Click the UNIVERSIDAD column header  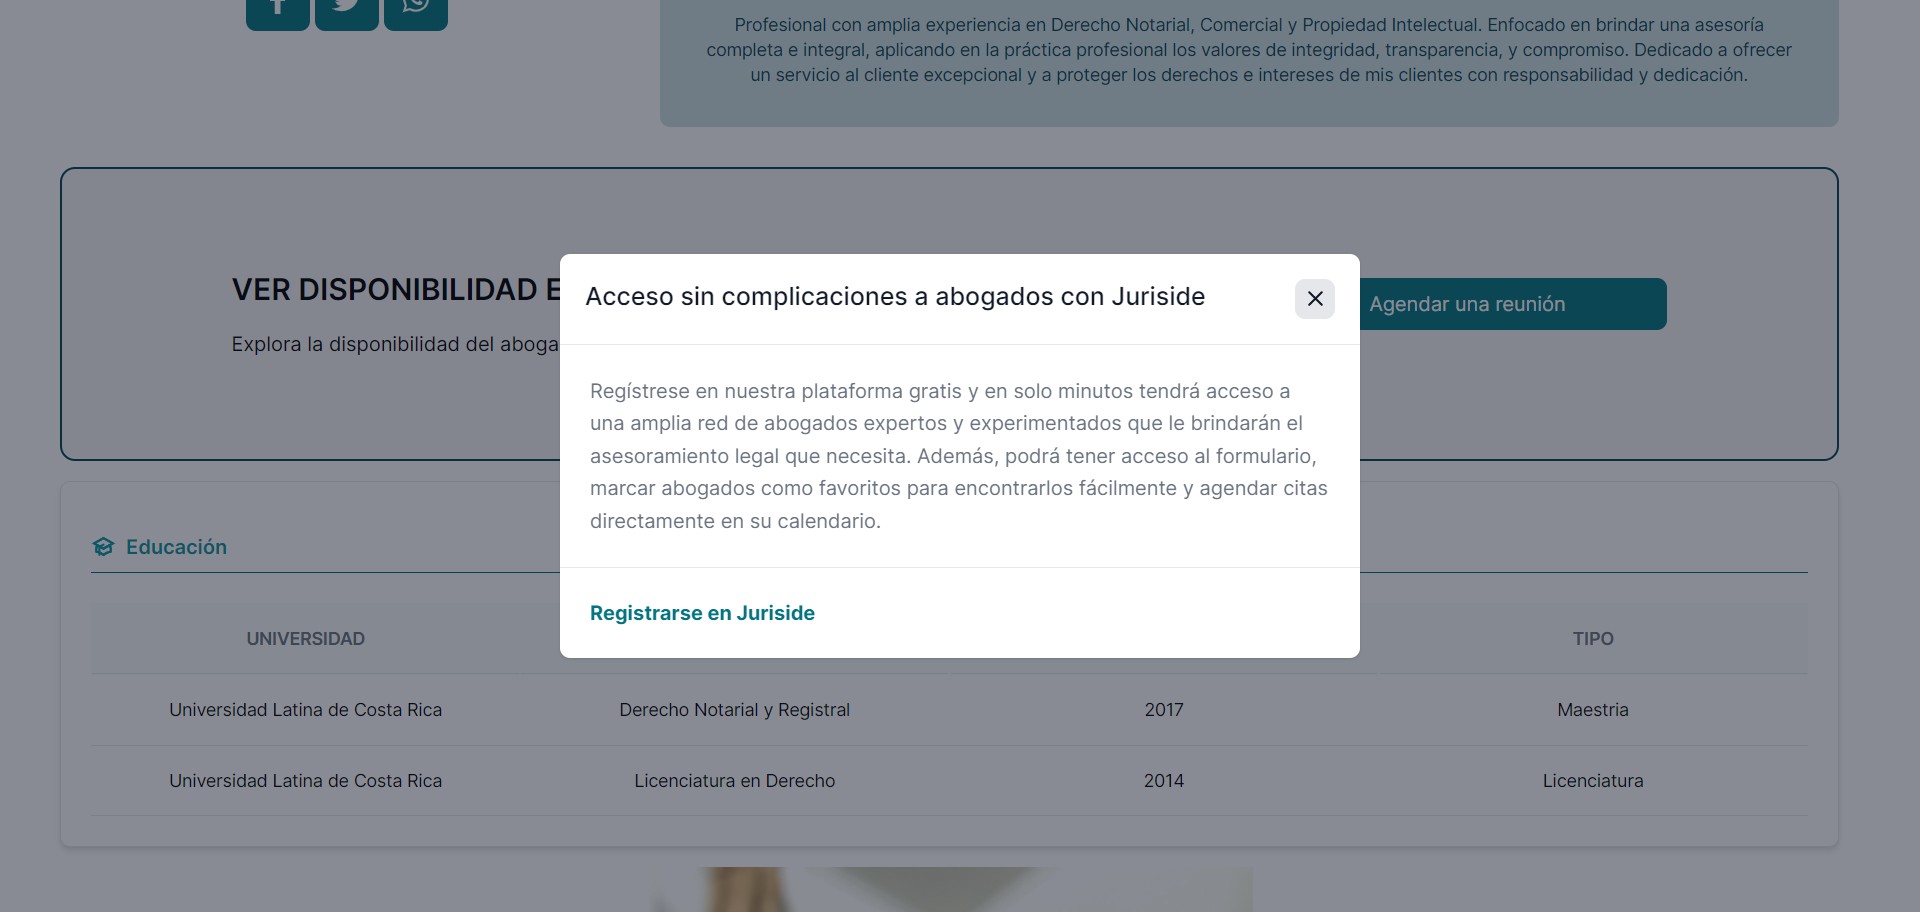tap(306, 639)
